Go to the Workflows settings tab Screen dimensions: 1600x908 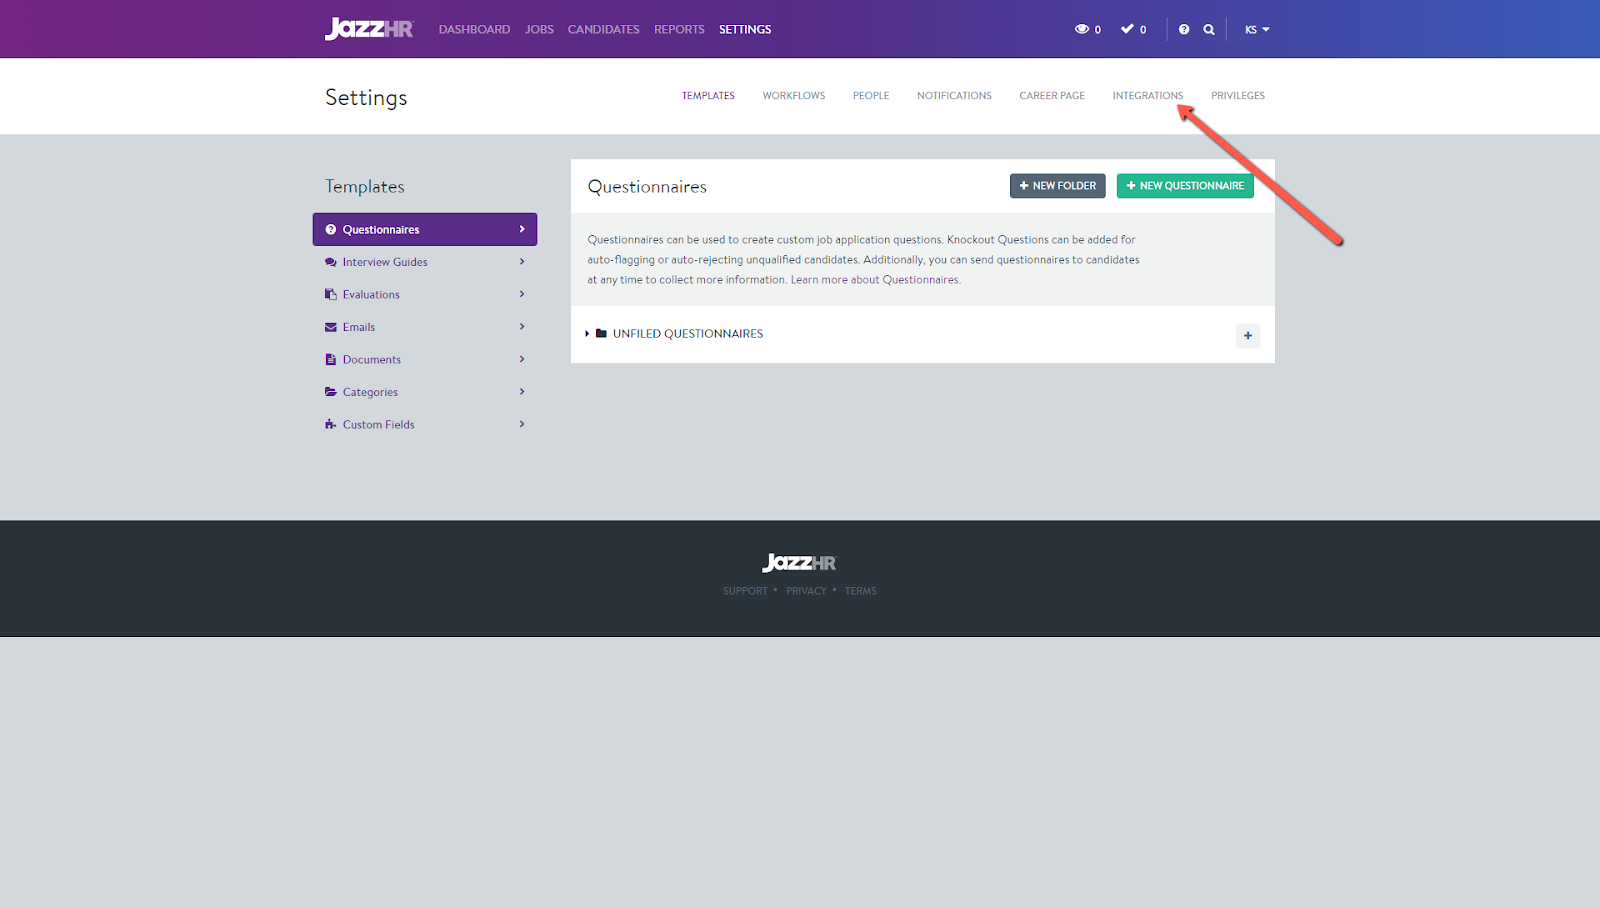(793, 96)
